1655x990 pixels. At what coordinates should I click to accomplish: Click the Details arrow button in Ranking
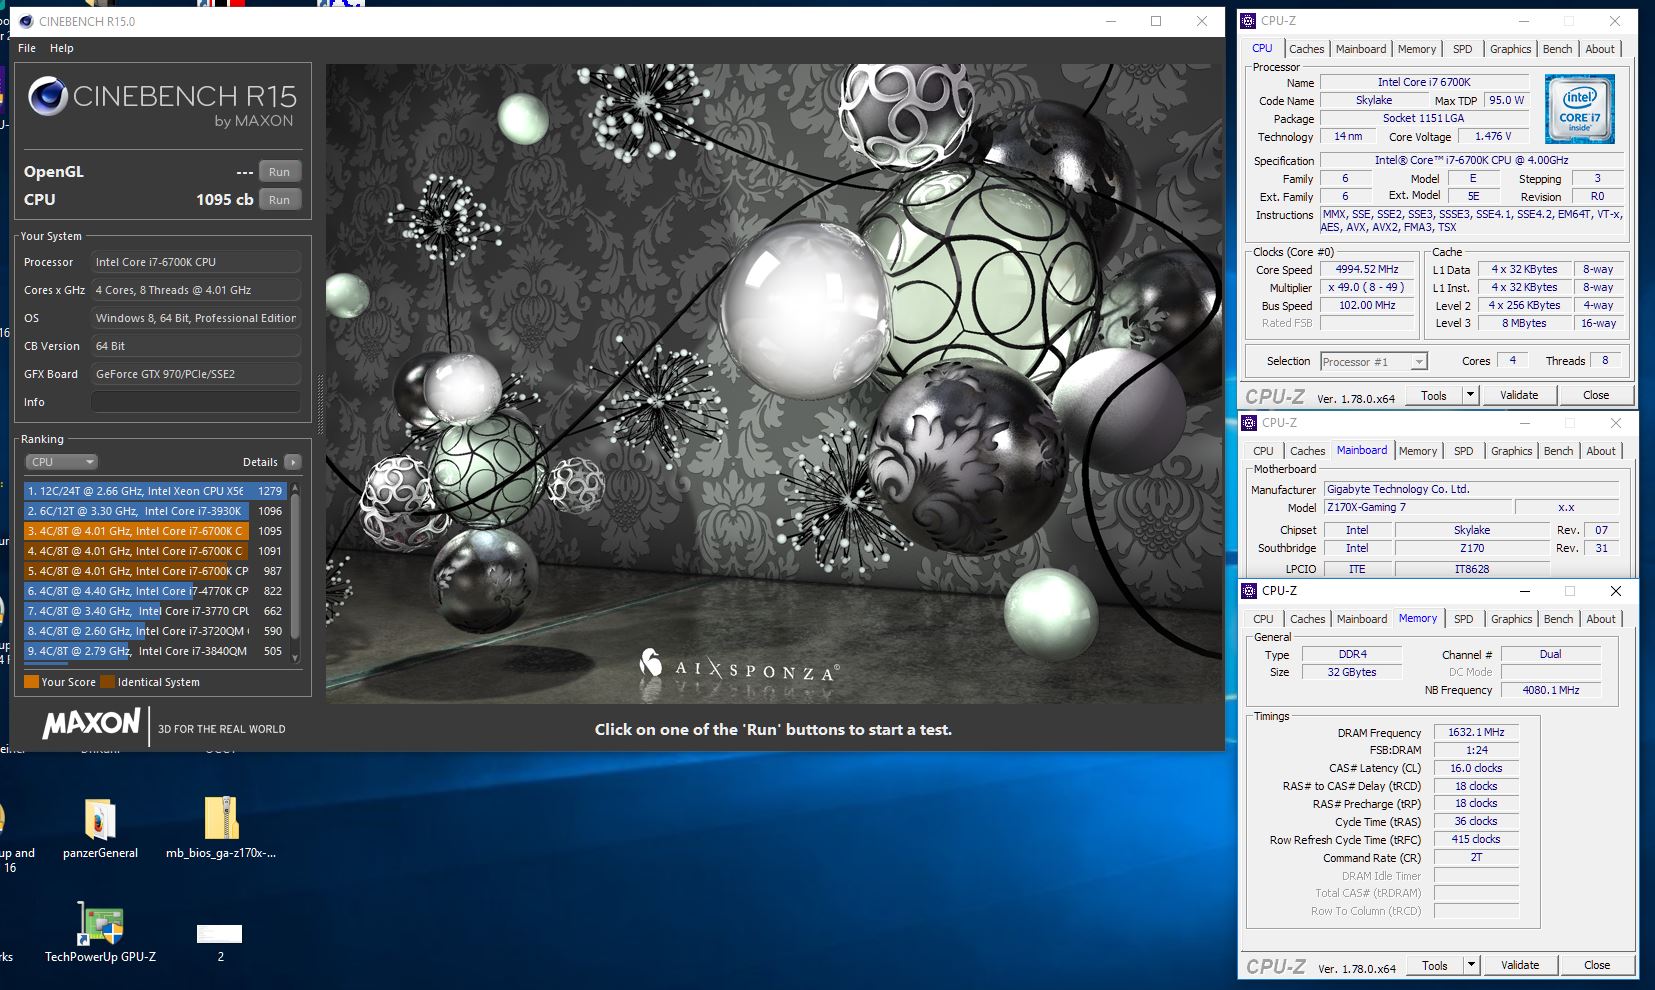(292, 462)
